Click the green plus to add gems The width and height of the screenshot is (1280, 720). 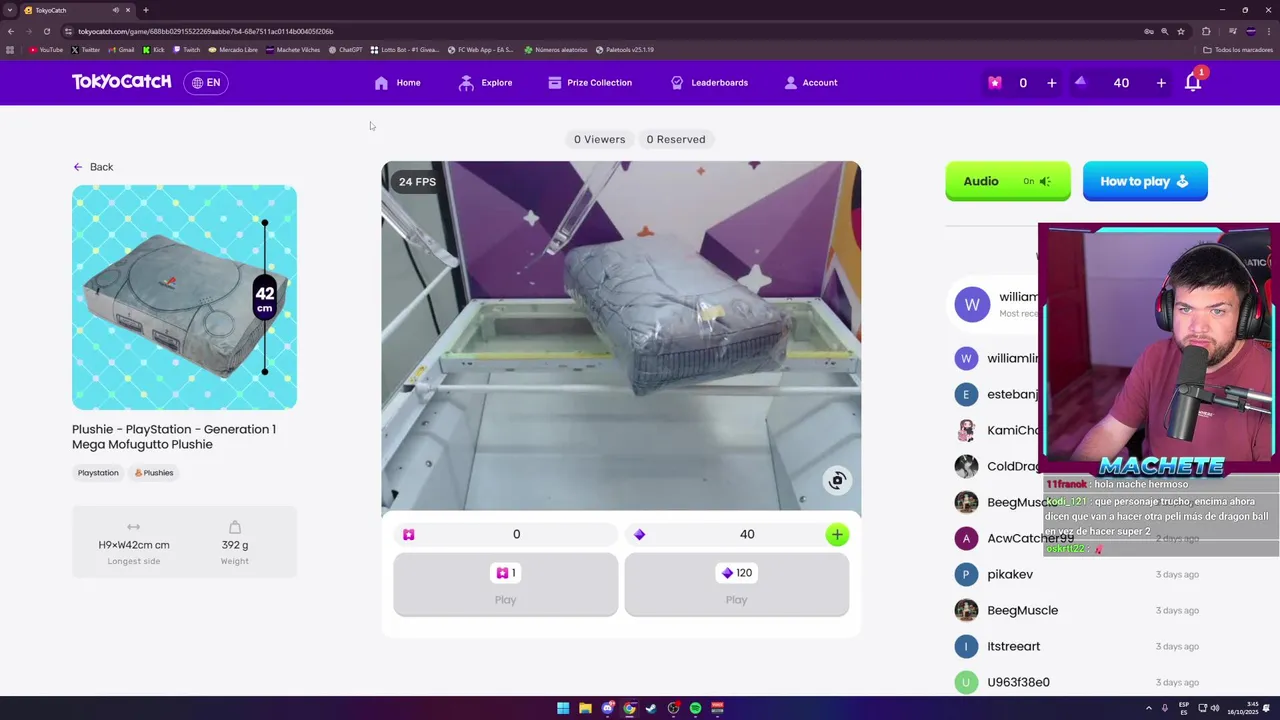[x=837, y=535]
